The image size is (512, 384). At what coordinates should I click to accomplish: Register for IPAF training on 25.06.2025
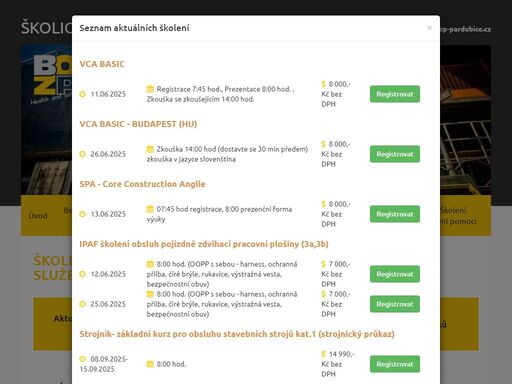(395, 304)
